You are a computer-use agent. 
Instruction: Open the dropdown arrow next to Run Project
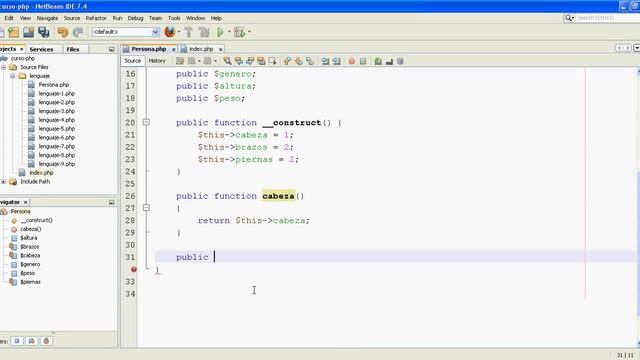(229, 32)
